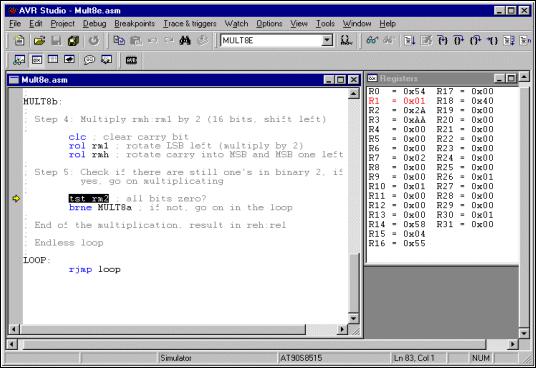
Task: Toggle the fourth view icon in second toolbar
Action: pyautogui.click(x=69, y=60)
